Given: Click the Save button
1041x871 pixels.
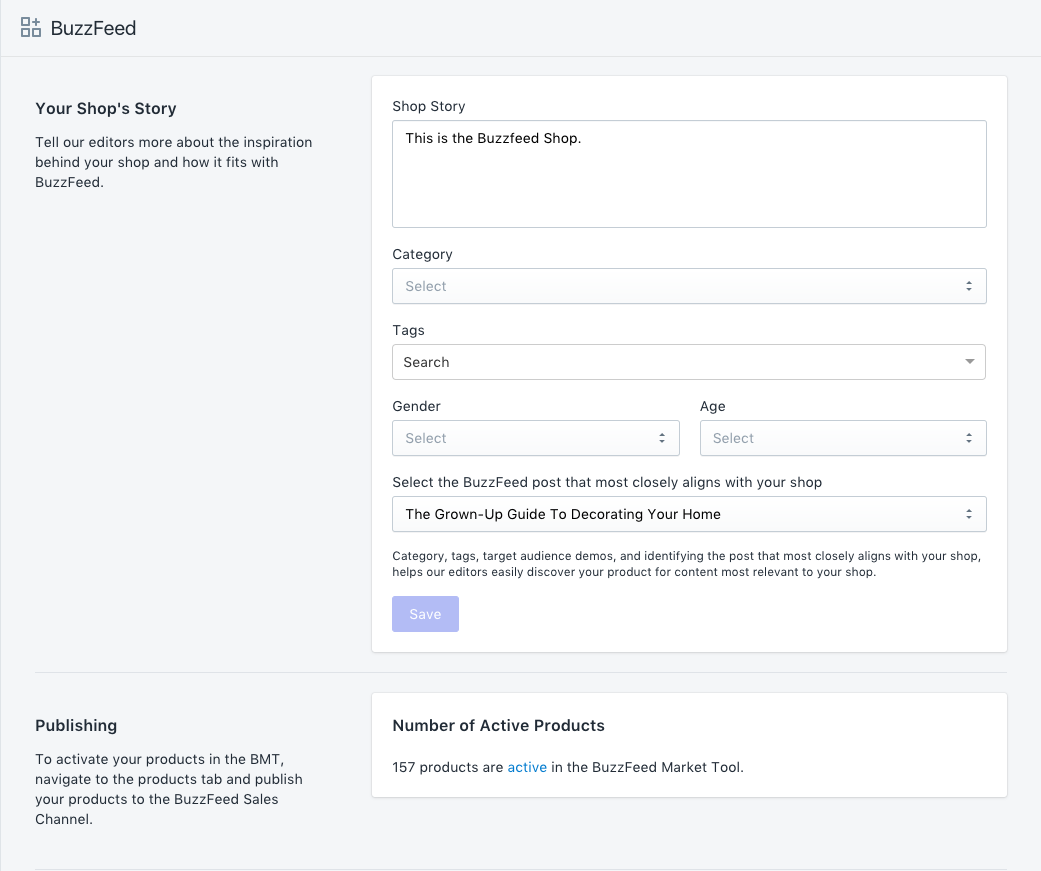Looking at the screenshot, I should [x=425, y=614].
